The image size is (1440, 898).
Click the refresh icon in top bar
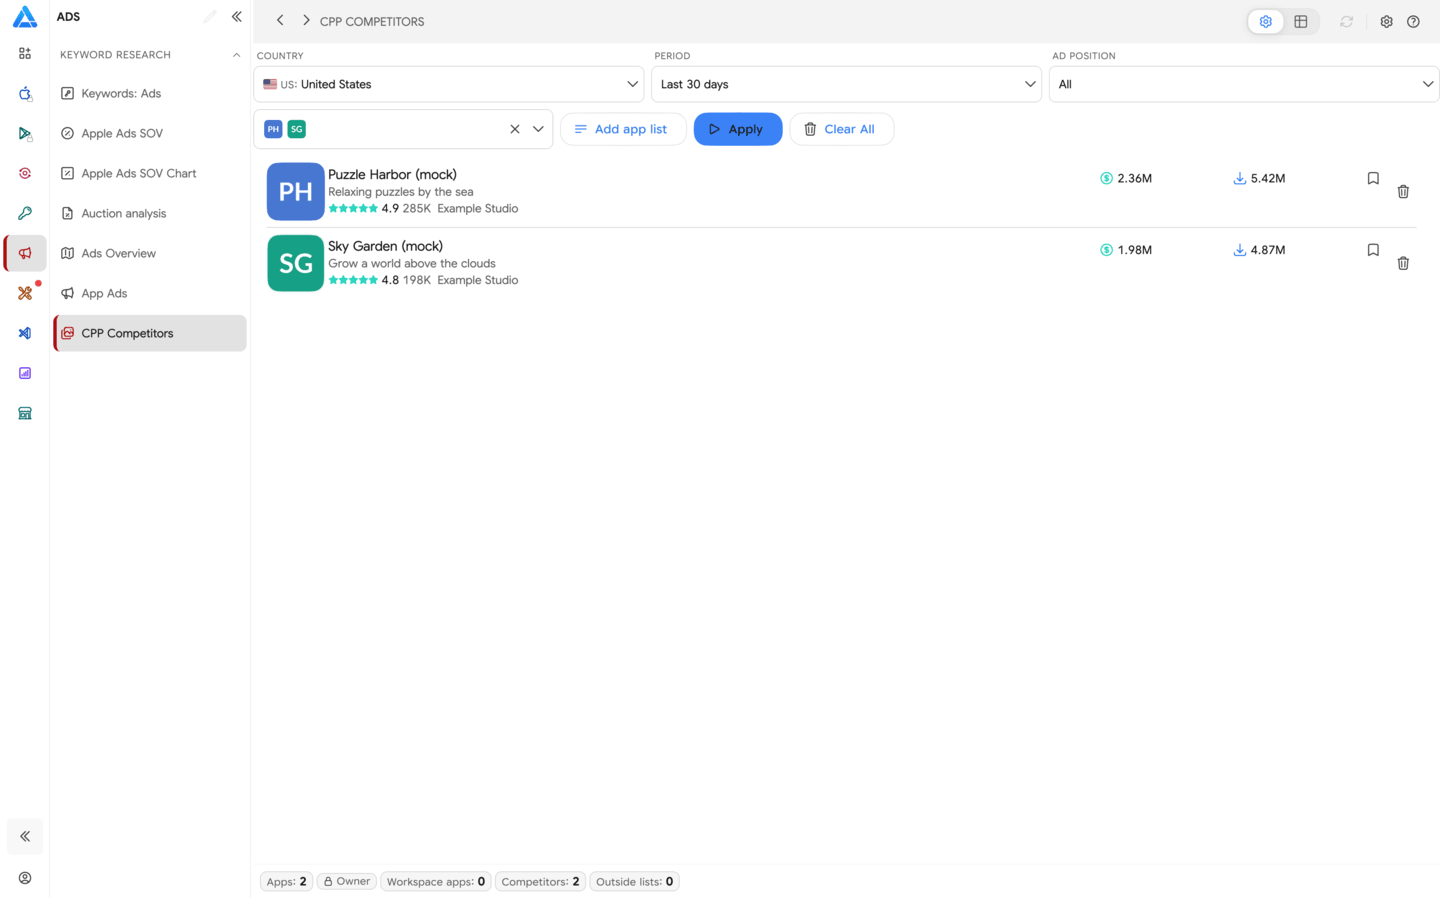1346,21
